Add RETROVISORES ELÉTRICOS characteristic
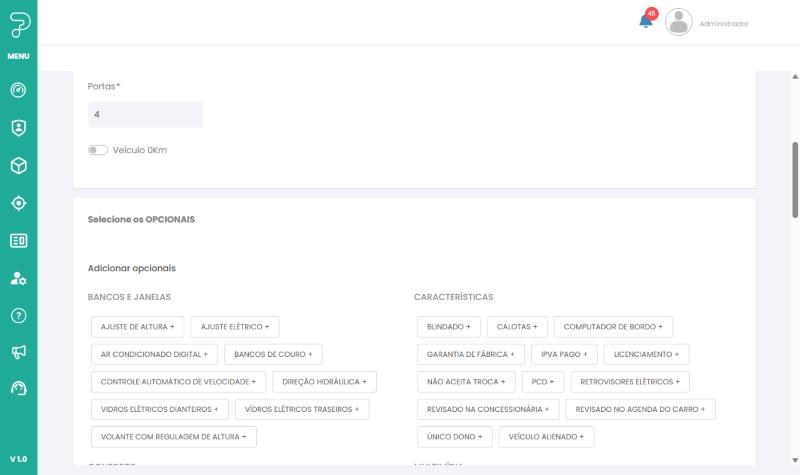Image resolution: width=800 pixels, height=475 pixels. (630, 382)
